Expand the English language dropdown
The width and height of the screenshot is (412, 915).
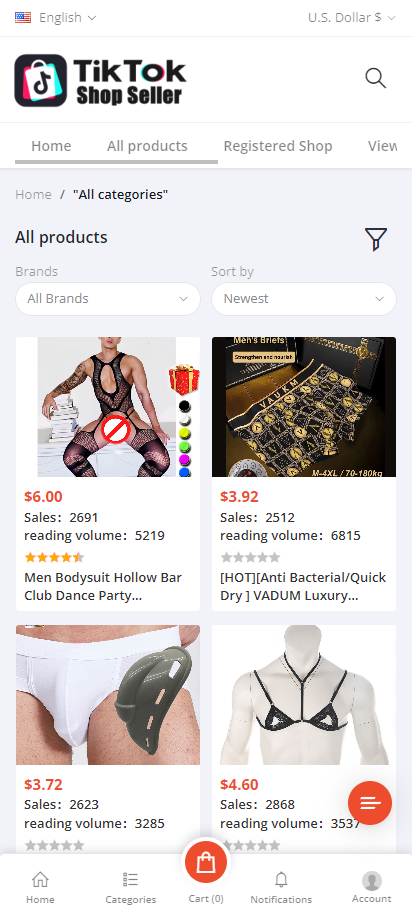(55, 18)
